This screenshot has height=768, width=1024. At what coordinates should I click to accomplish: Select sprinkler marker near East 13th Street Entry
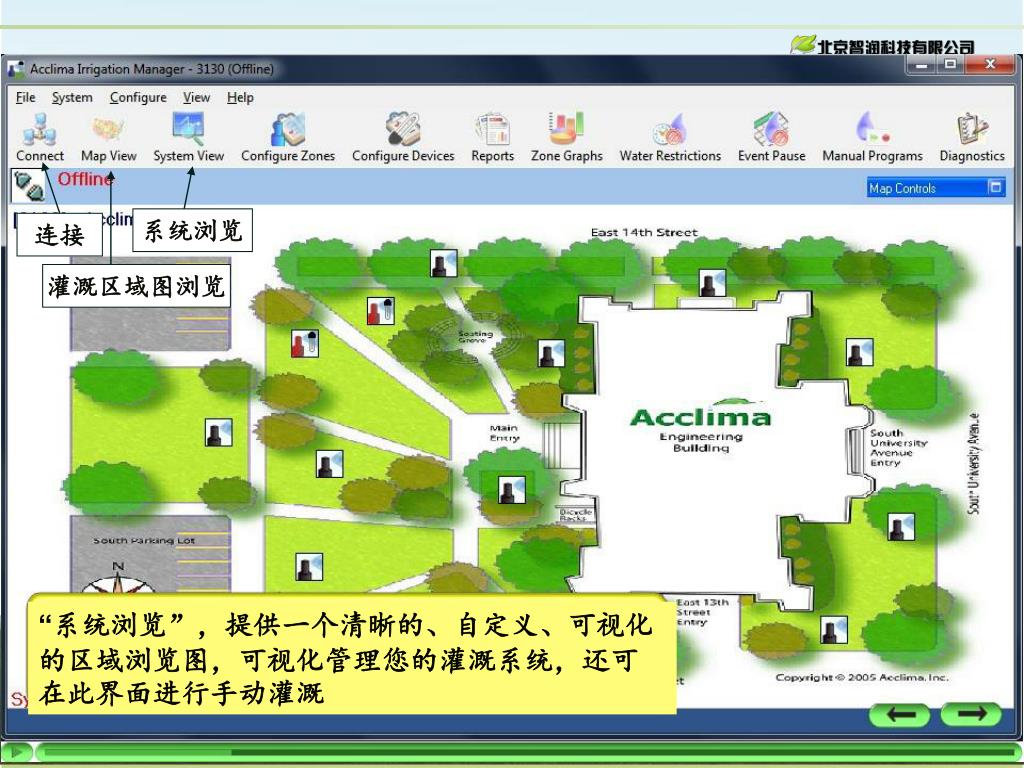coord(833,630)
